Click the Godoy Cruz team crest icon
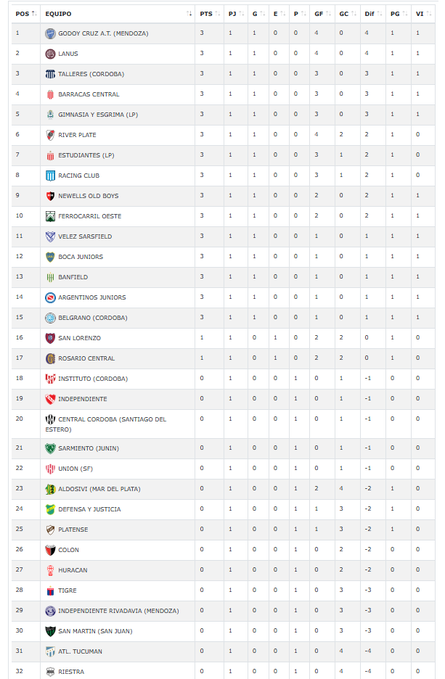The width and height of the screenshot is (445, 679). point(50,33)
